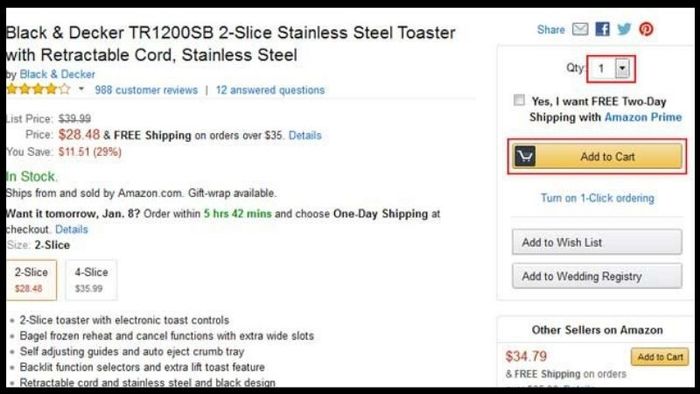
Task: Click the star rating graphic
Action: (38, 89)
